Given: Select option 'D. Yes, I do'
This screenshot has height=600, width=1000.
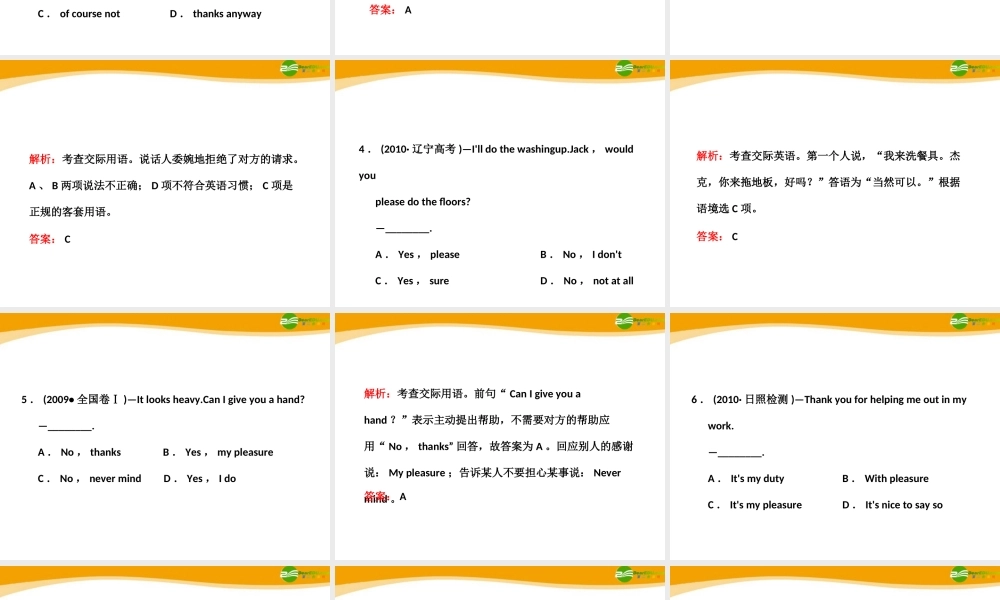Looking at the screenshot, I should [x=200, y=478].
